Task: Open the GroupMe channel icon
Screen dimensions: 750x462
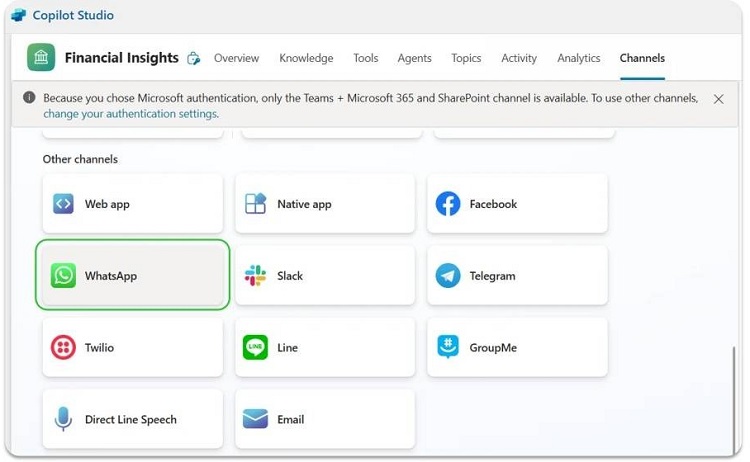Action: [x=448, y=348]
